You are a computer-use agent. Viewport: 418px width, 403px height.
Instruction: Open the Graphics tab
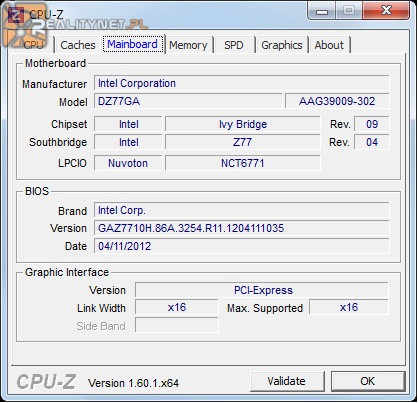(282, 45)
